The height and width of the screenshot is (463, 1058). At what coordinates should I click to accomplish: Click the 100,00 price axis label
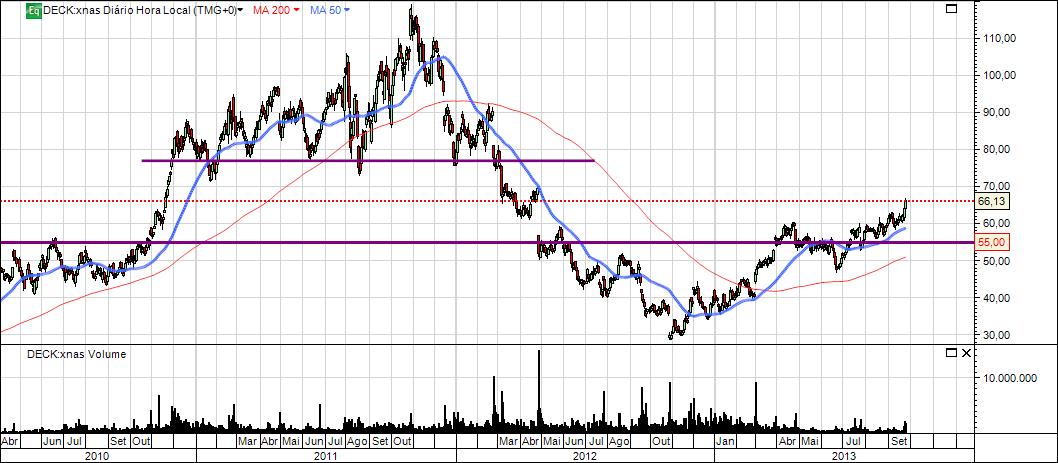(x=999, y=76)
